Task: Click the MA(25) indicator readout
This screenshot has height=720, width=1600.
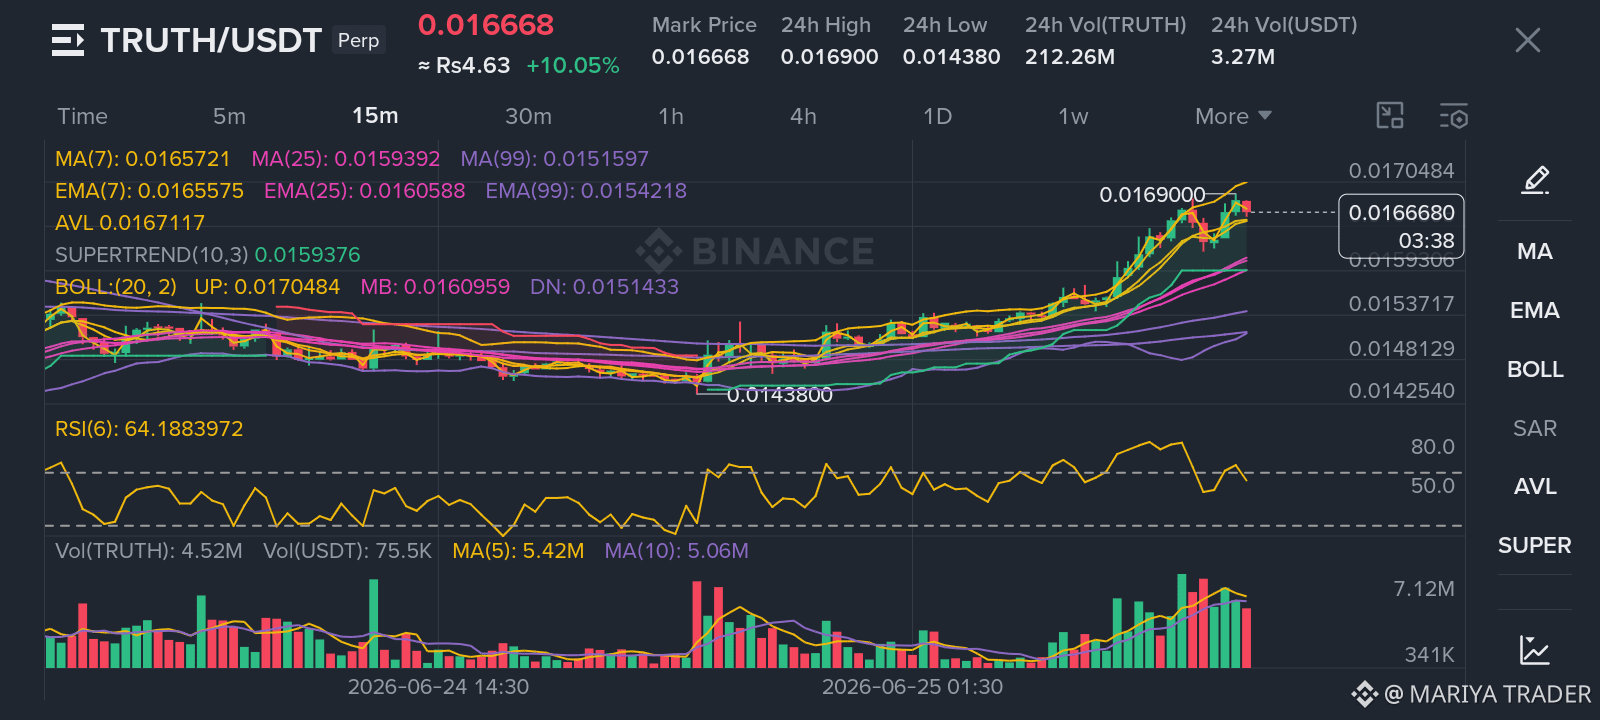Action: (346, 159)
